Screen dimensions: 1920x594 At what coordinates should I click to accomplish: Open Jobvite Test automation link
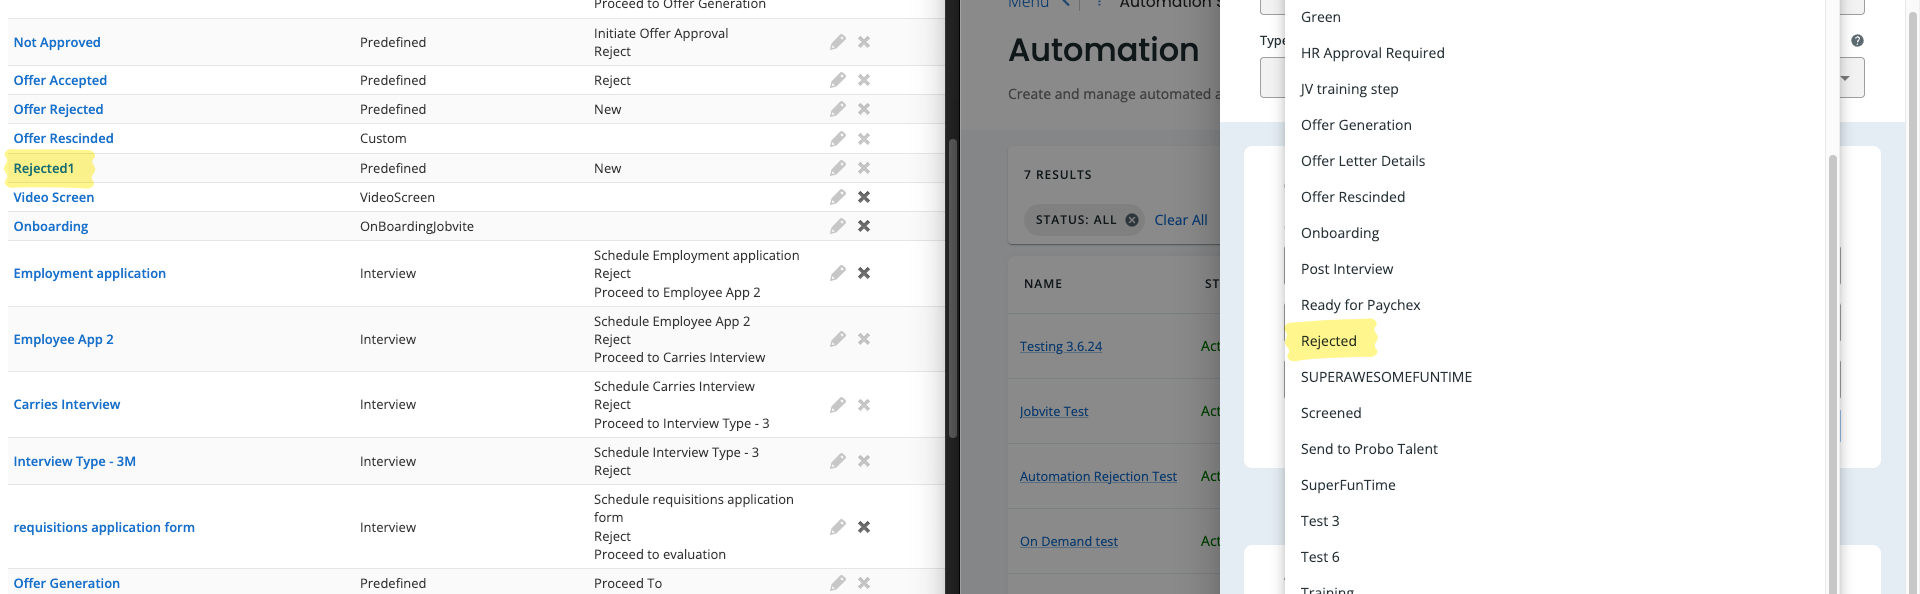coord(1054,411)
